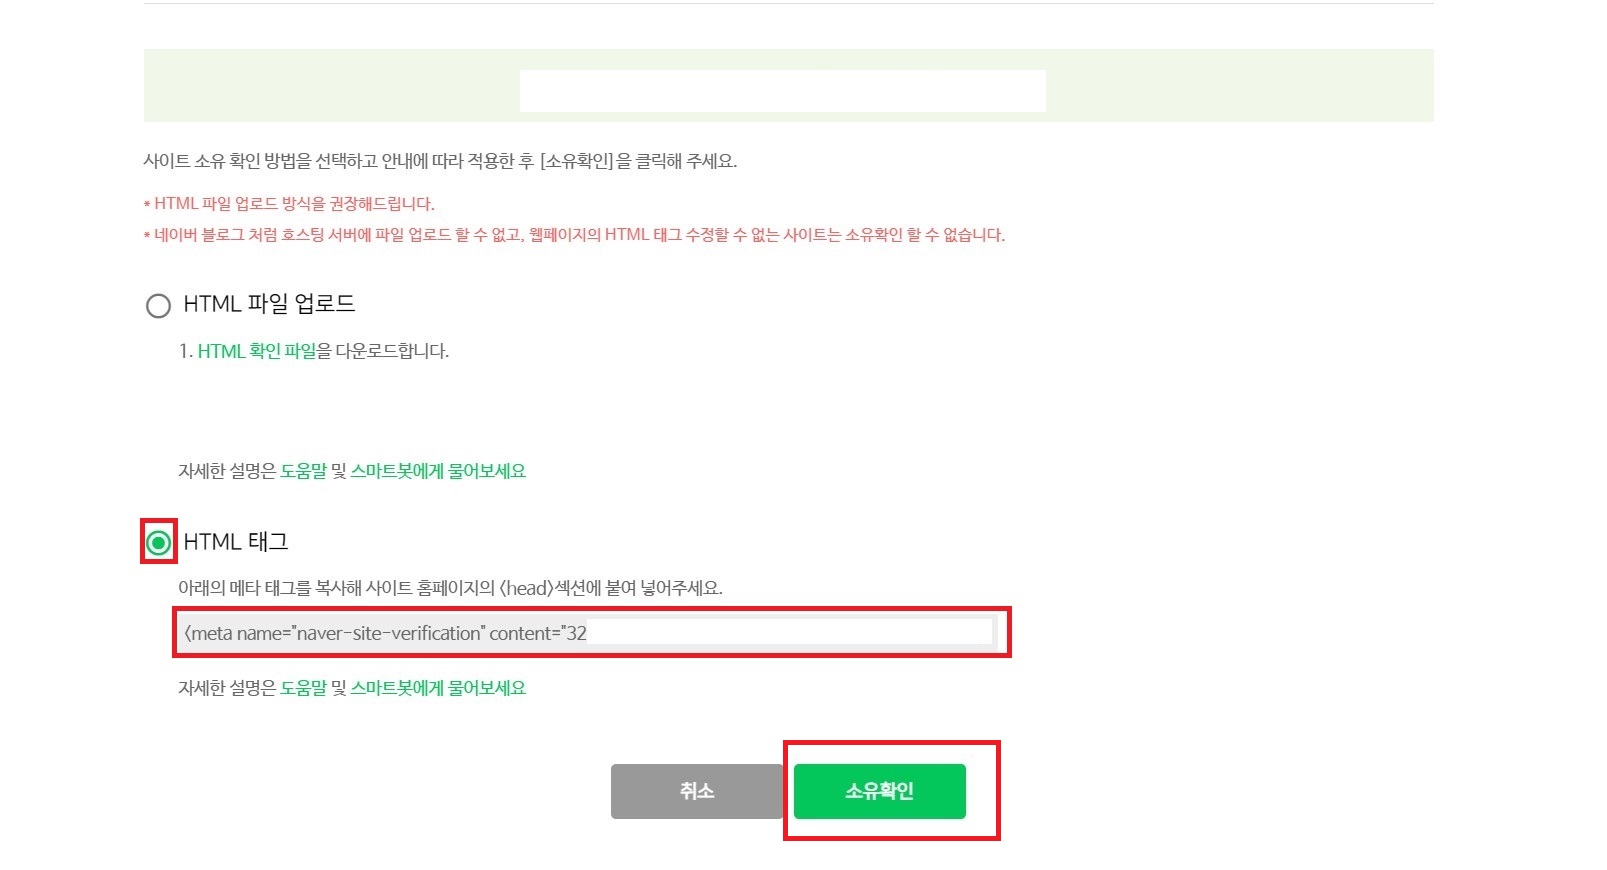Image resolution: width=1607 pixels, height=870 pixels.
Task: Click the green 소유확인 button
Action: 880,791
